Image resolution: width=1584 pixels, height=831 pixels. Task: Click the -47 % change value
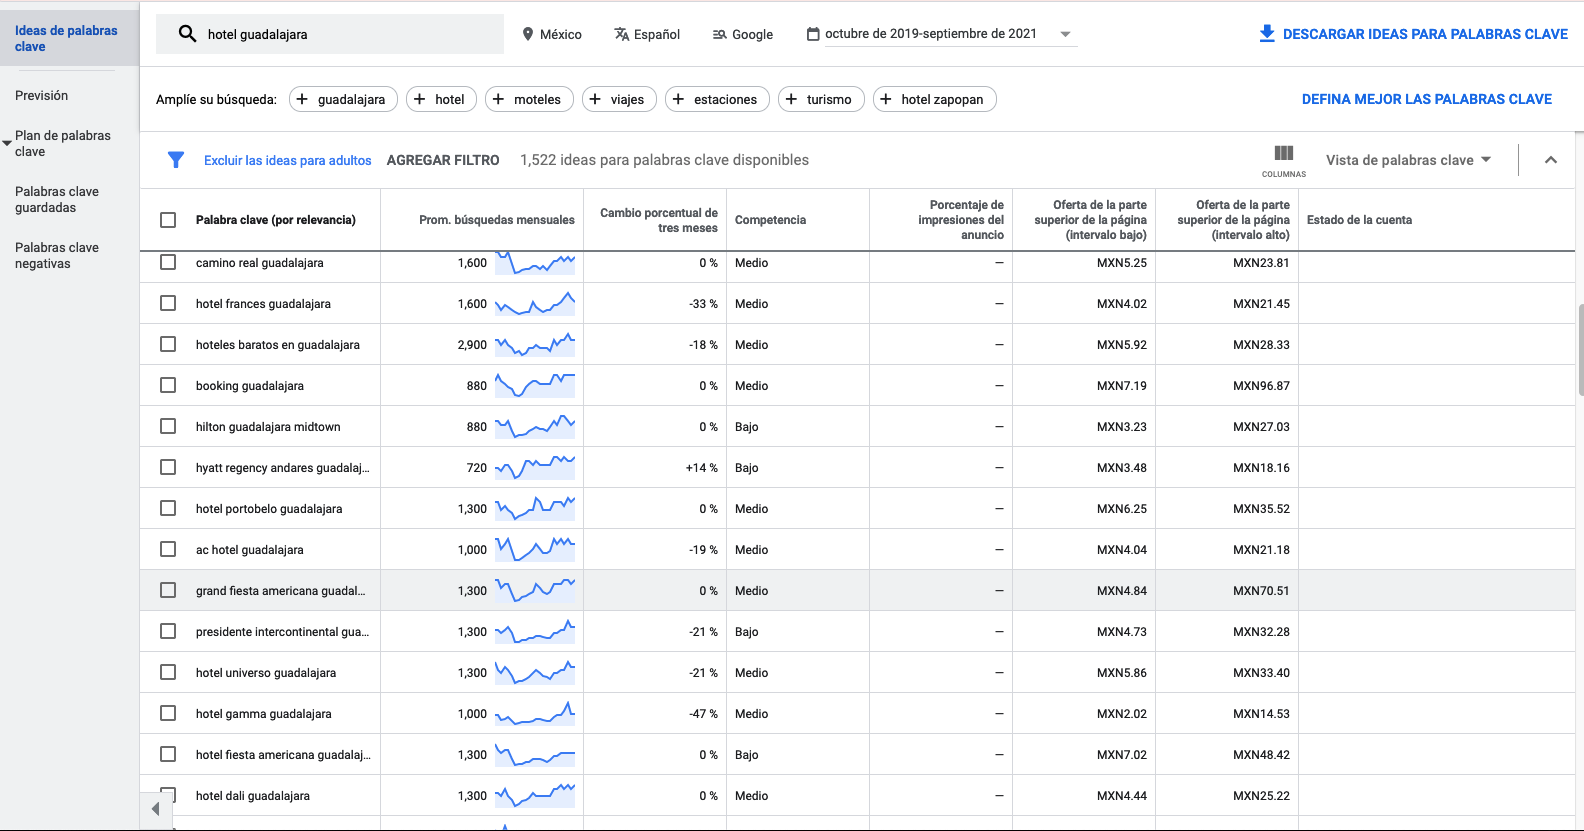click(703, 713)
